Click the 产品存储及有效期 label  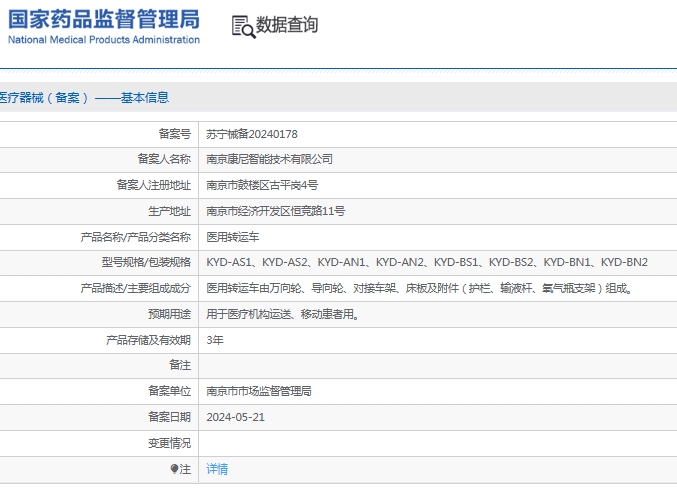(x=149, y=340)
